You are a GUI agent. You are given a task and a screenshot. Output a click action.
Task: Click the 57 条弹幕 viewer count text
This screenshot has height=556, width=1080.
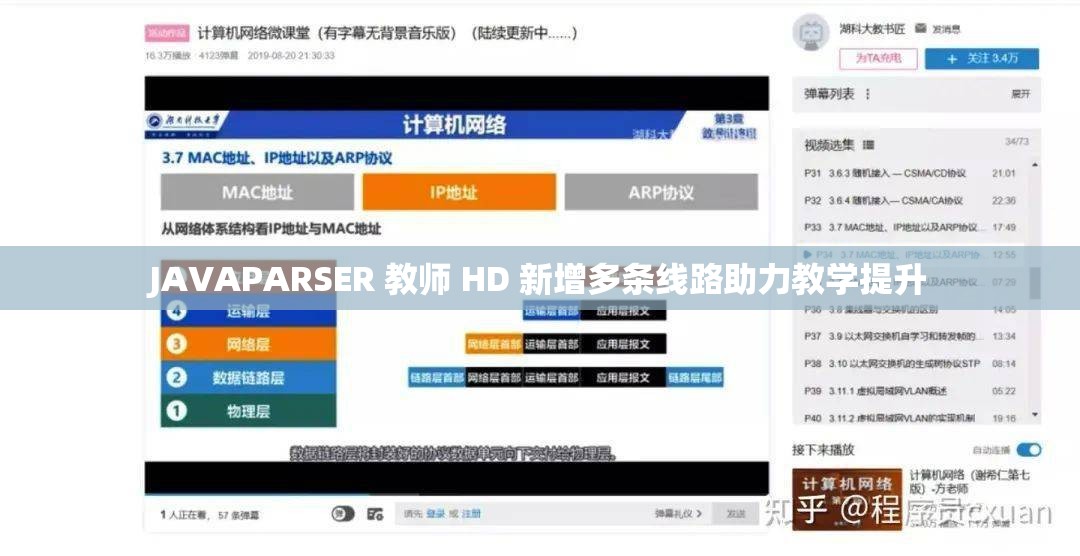(x=238, y=515)
